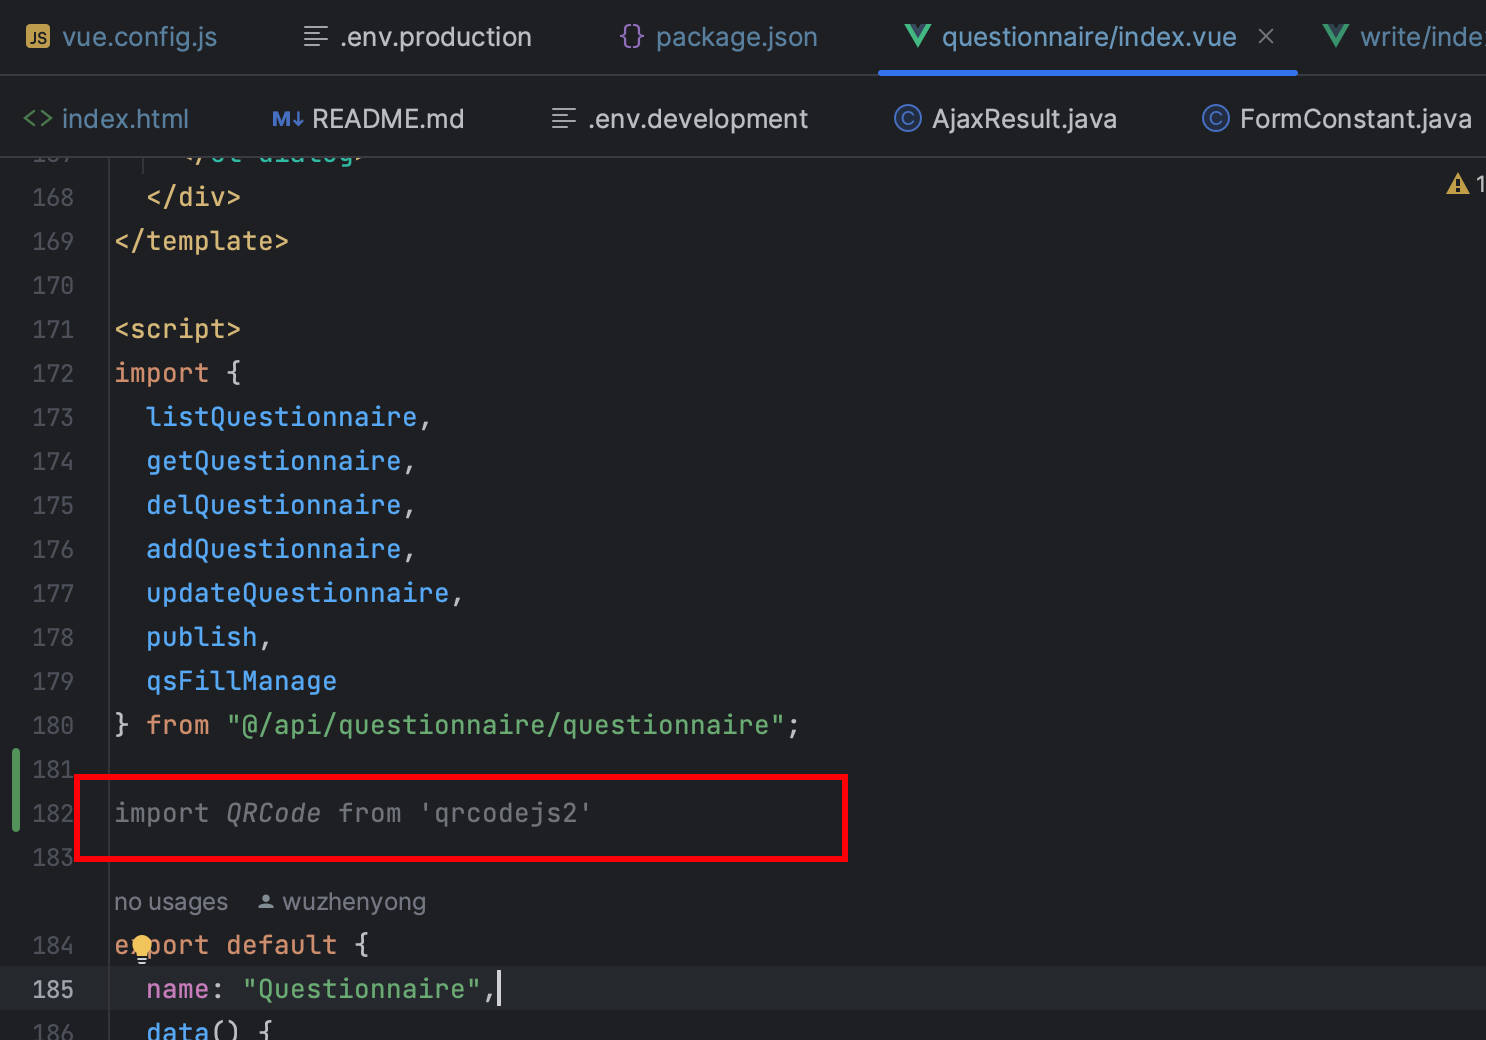Image resolution: width=1486 pixels, height=1040 pixels.
Task: Close the questionnaire/index.vue tab
Action: pyautogui.click(x=1266, y=36)
